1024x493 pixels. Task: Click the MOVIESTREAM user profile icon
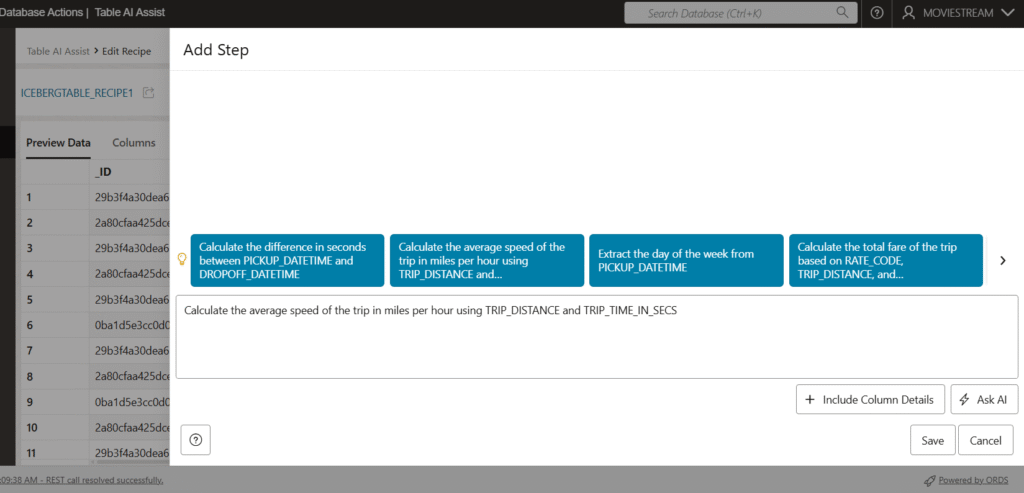tap(908, 13)
